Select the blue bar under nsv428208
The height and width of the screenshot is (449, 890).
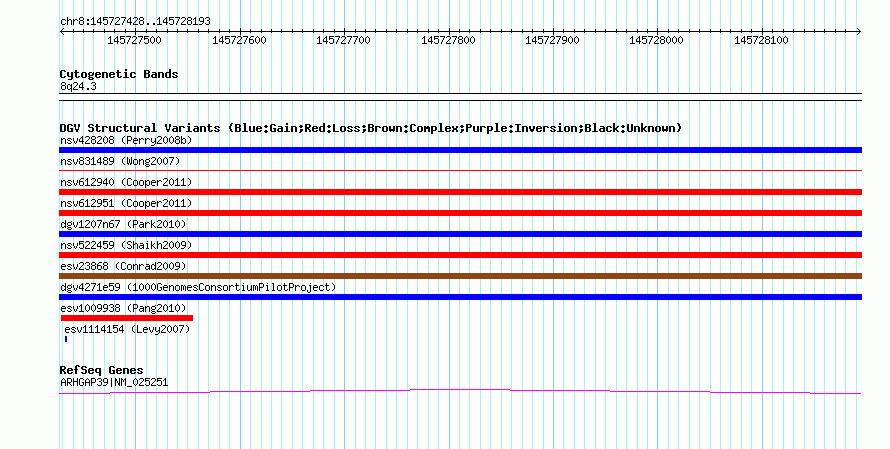tap(460, 150)
